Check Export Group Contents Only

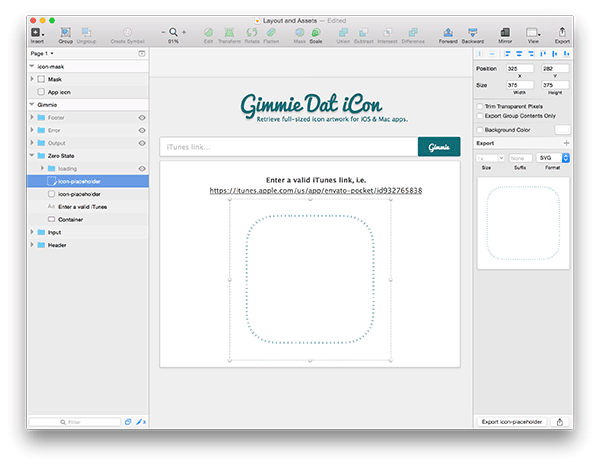pos(479,116)
